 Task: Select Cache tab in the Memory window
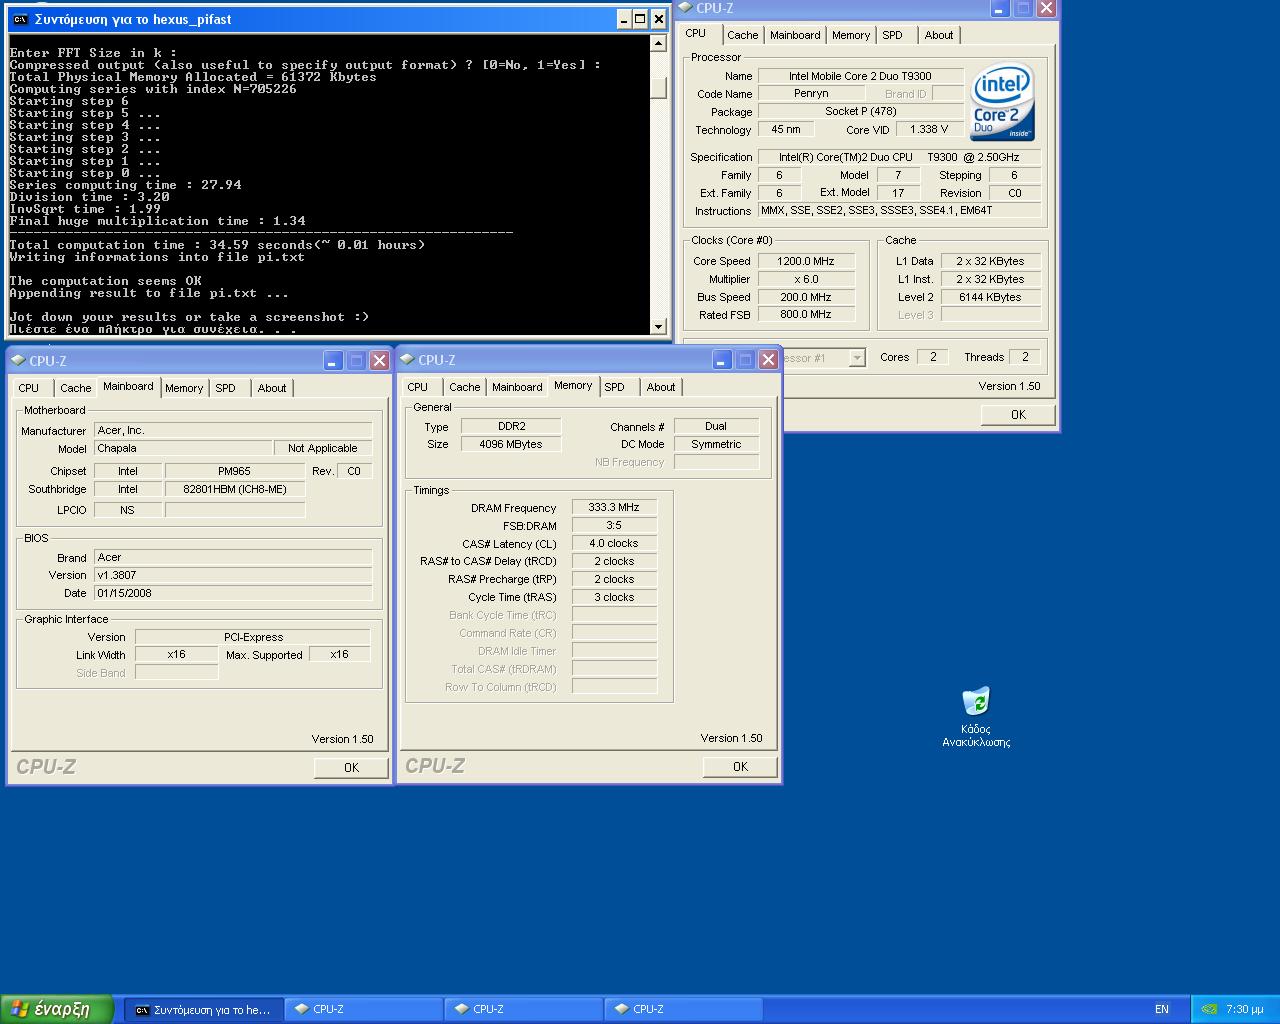pos(464,387)
